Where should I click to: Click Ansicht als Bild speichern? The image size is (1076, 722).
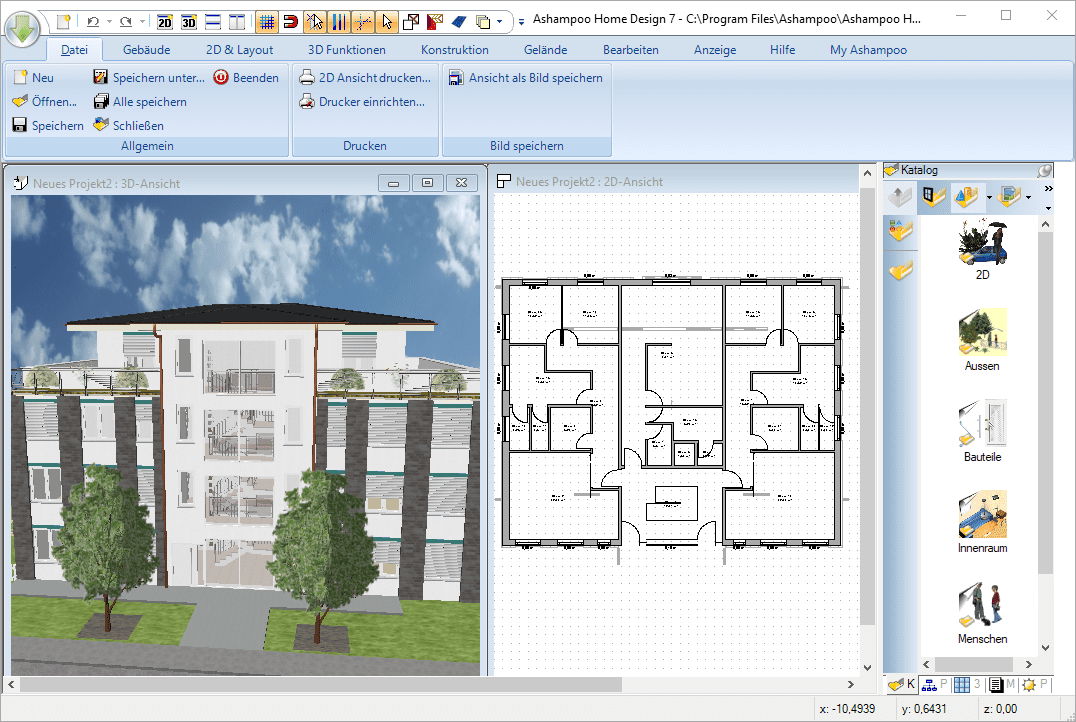[527, 77]
